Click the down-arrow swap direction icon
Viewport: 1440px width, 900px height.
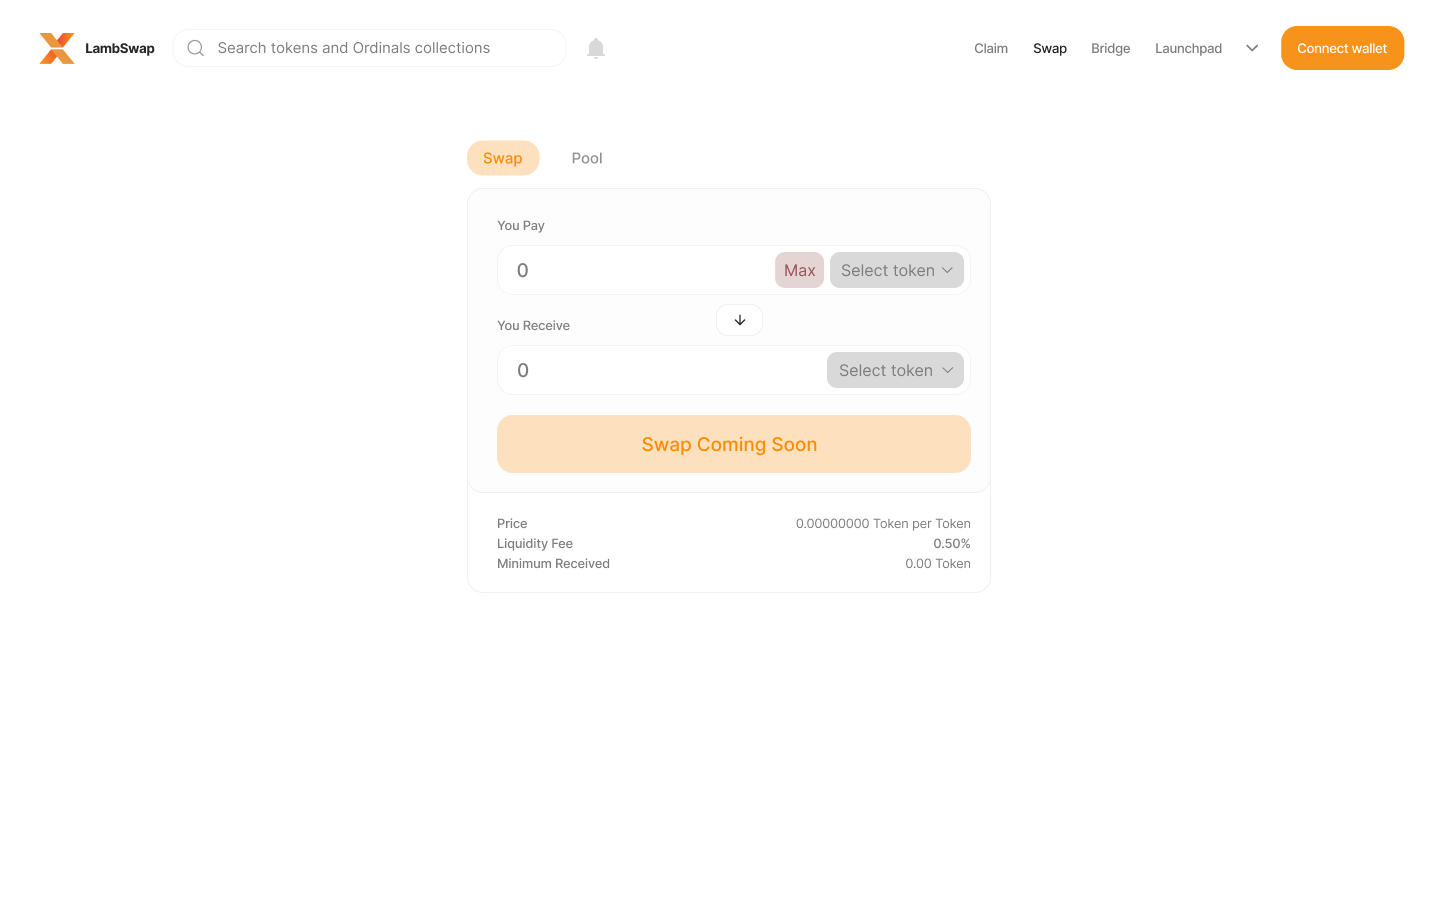pyautogui.click(x=740, y=320)
